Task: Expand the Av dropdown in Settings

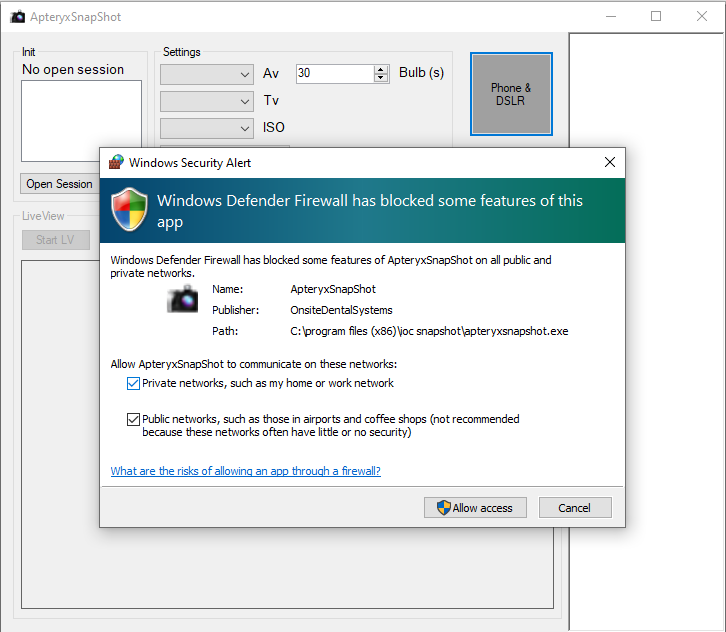Action: (207, 74)
